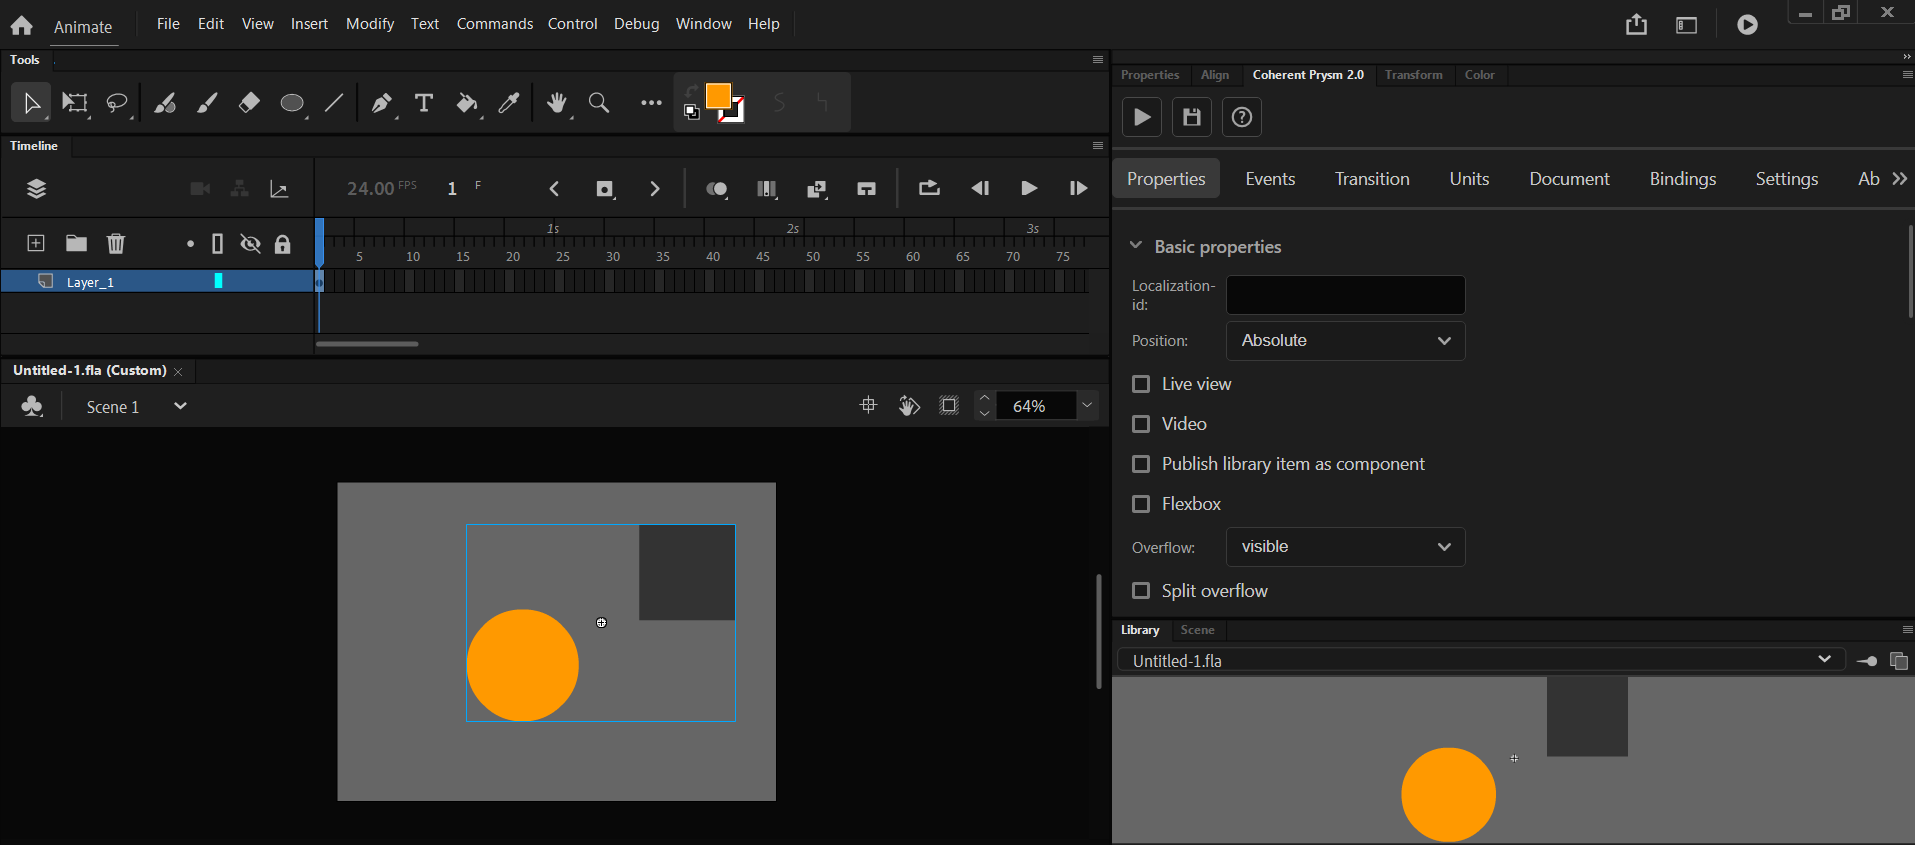Select the Hand tool
This screenshot has height=845, width=1915.
557,102
